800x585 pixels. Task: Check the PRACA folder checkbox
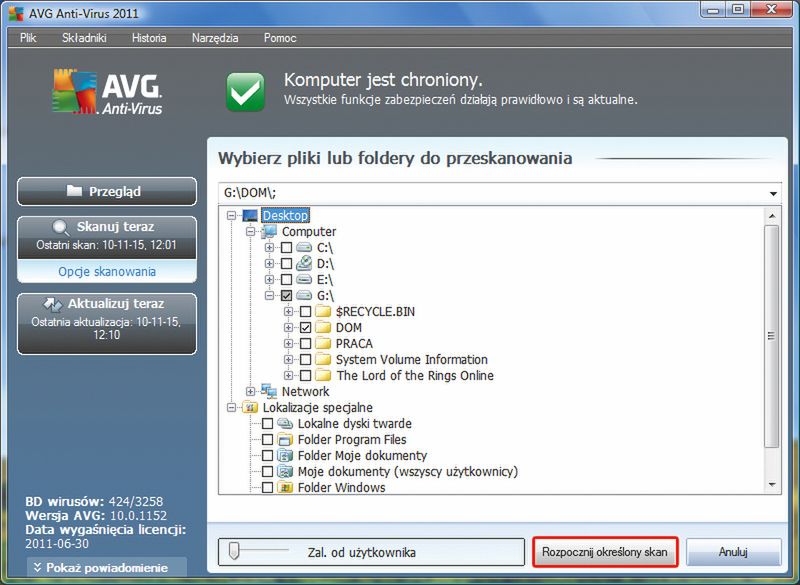(x=306, y=343)
